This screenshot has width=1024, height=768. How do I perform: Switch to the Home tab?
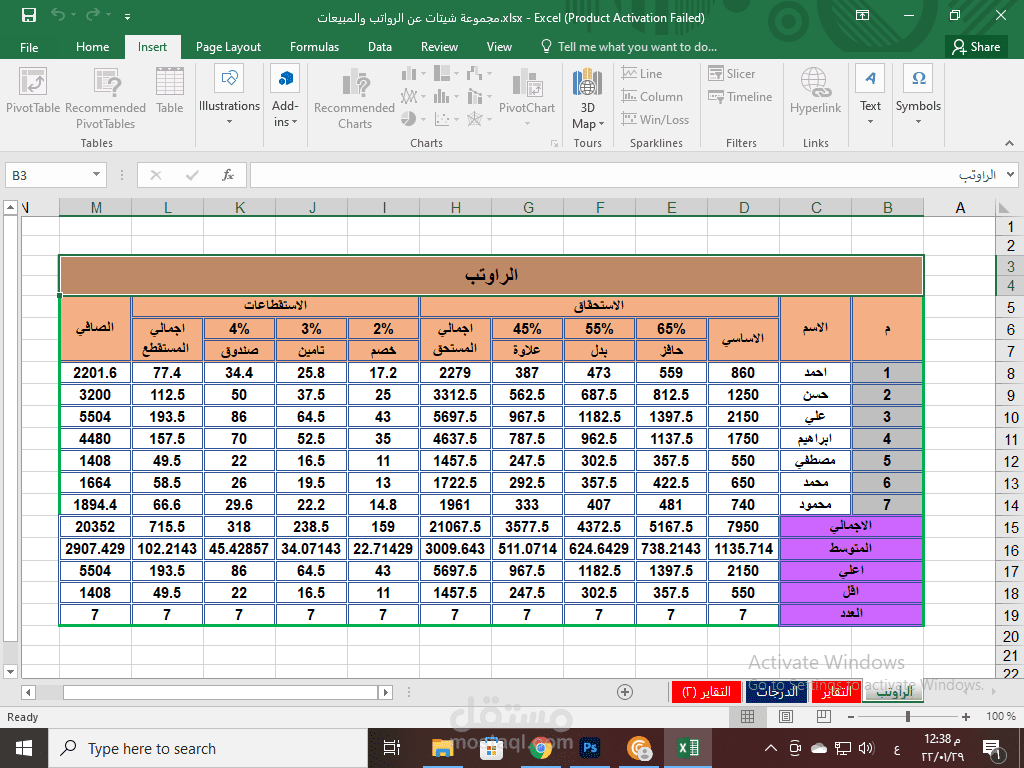click(x=93, y=47)
